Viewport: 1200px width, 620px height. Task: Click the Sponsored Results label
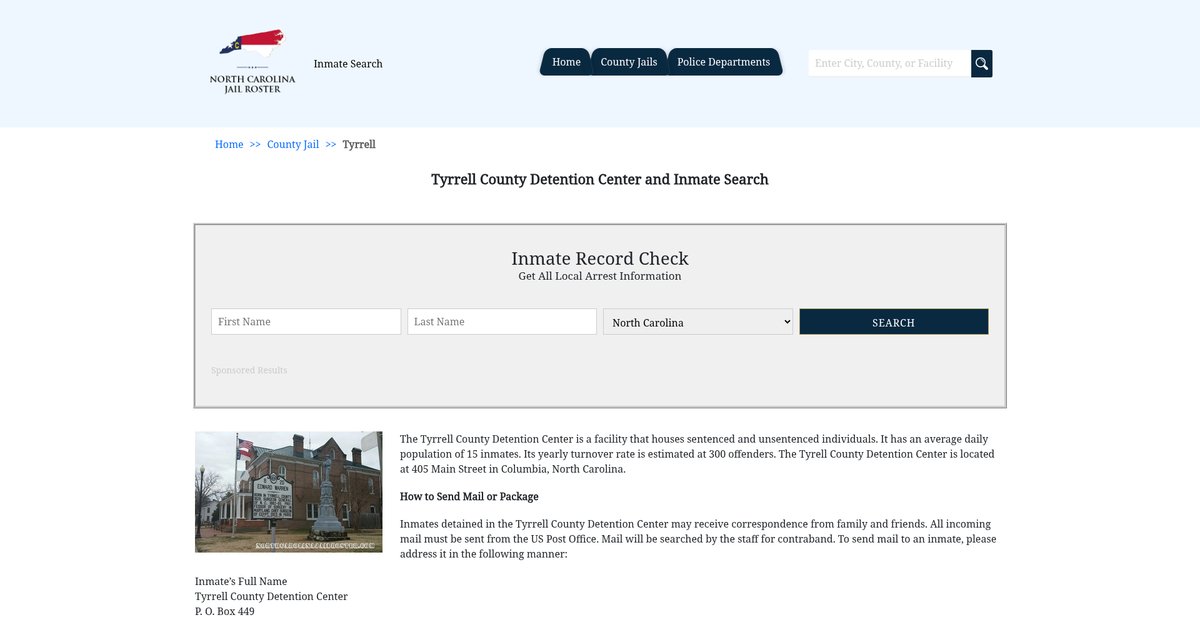point(249,371)
